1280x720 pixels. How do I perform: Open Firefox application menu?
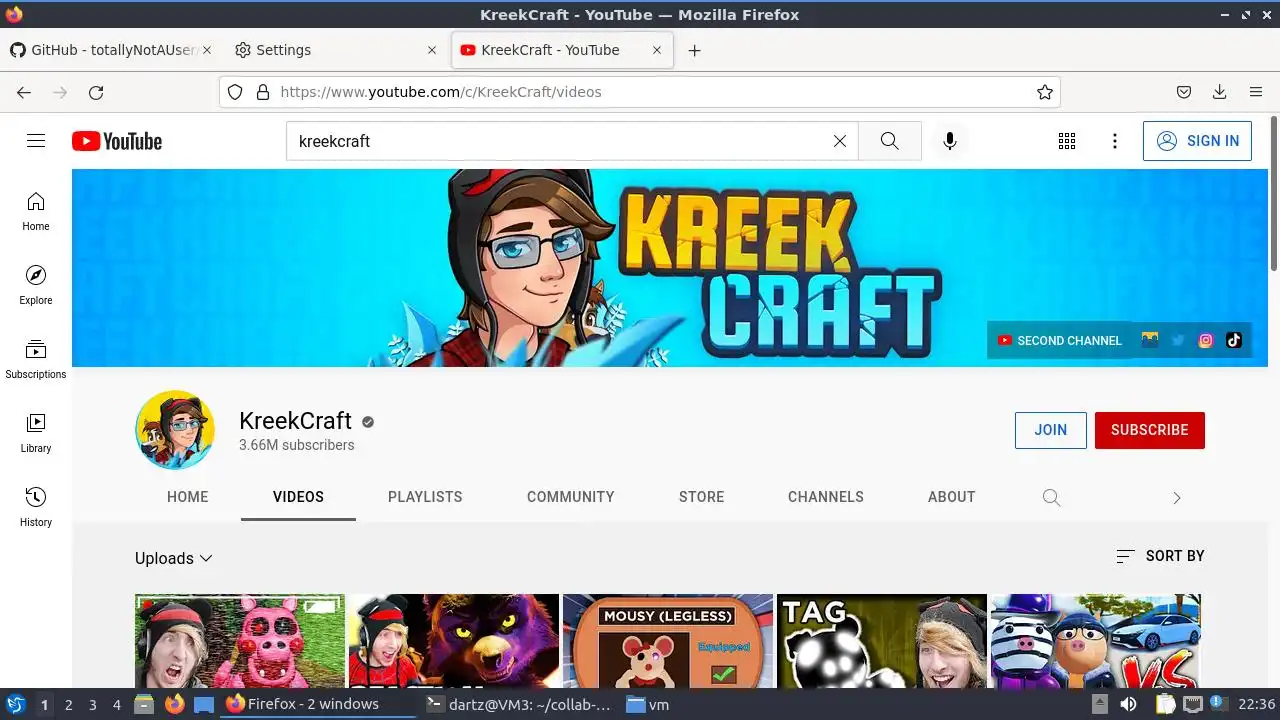1256,92
